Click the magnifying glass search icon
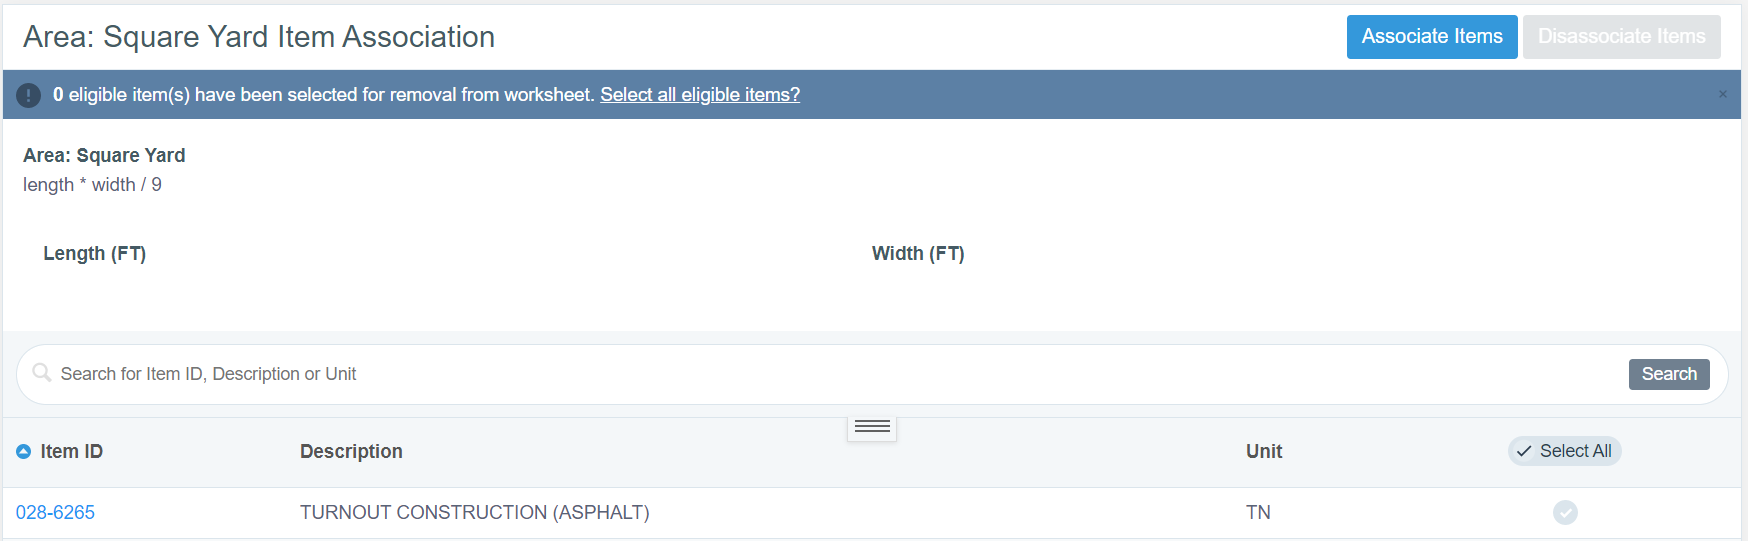This screenshot has height=541, width=1748. click(x=42, y=373)
